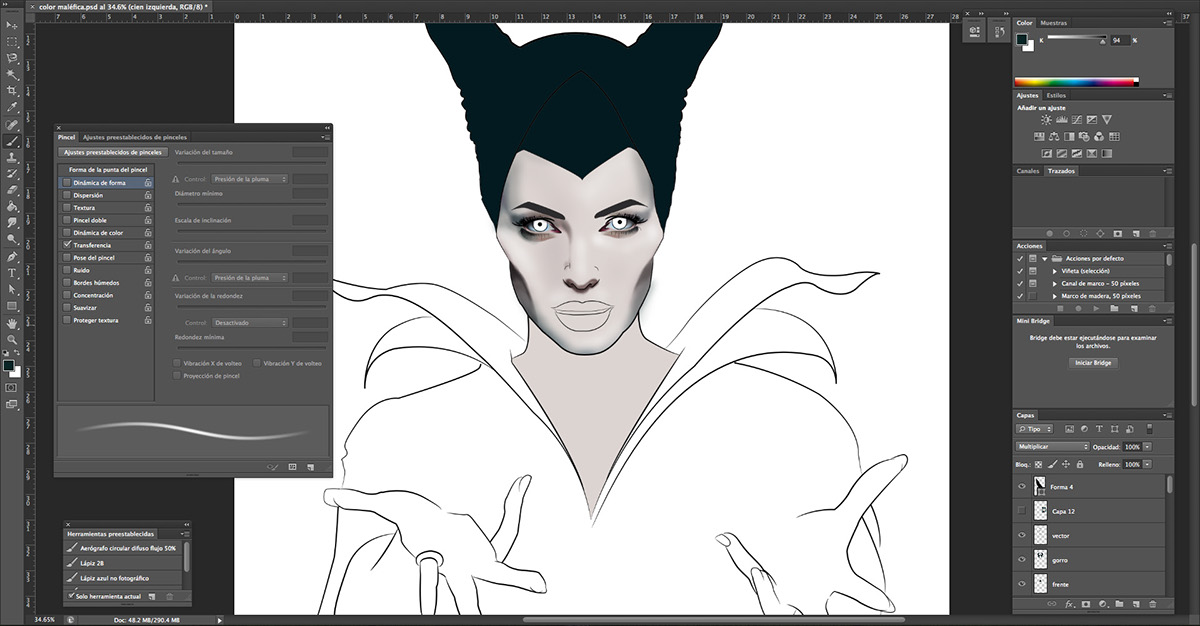Select the Eraser tool

[x=12, y=190]
